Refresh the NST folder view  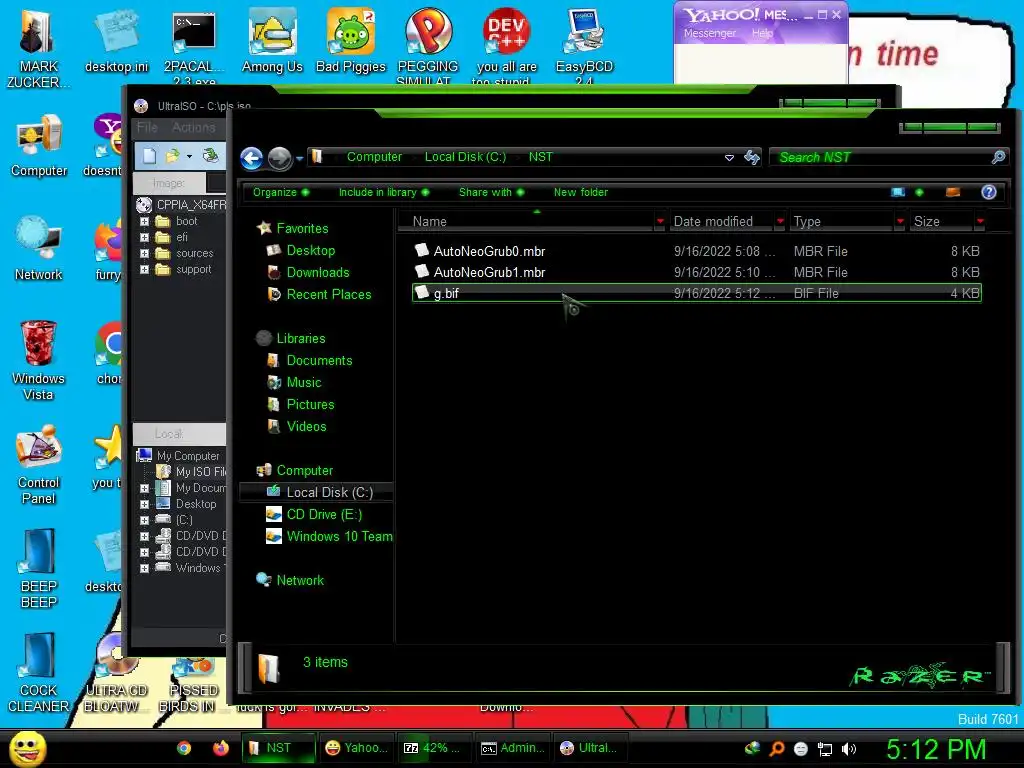[x=752, y=157]
